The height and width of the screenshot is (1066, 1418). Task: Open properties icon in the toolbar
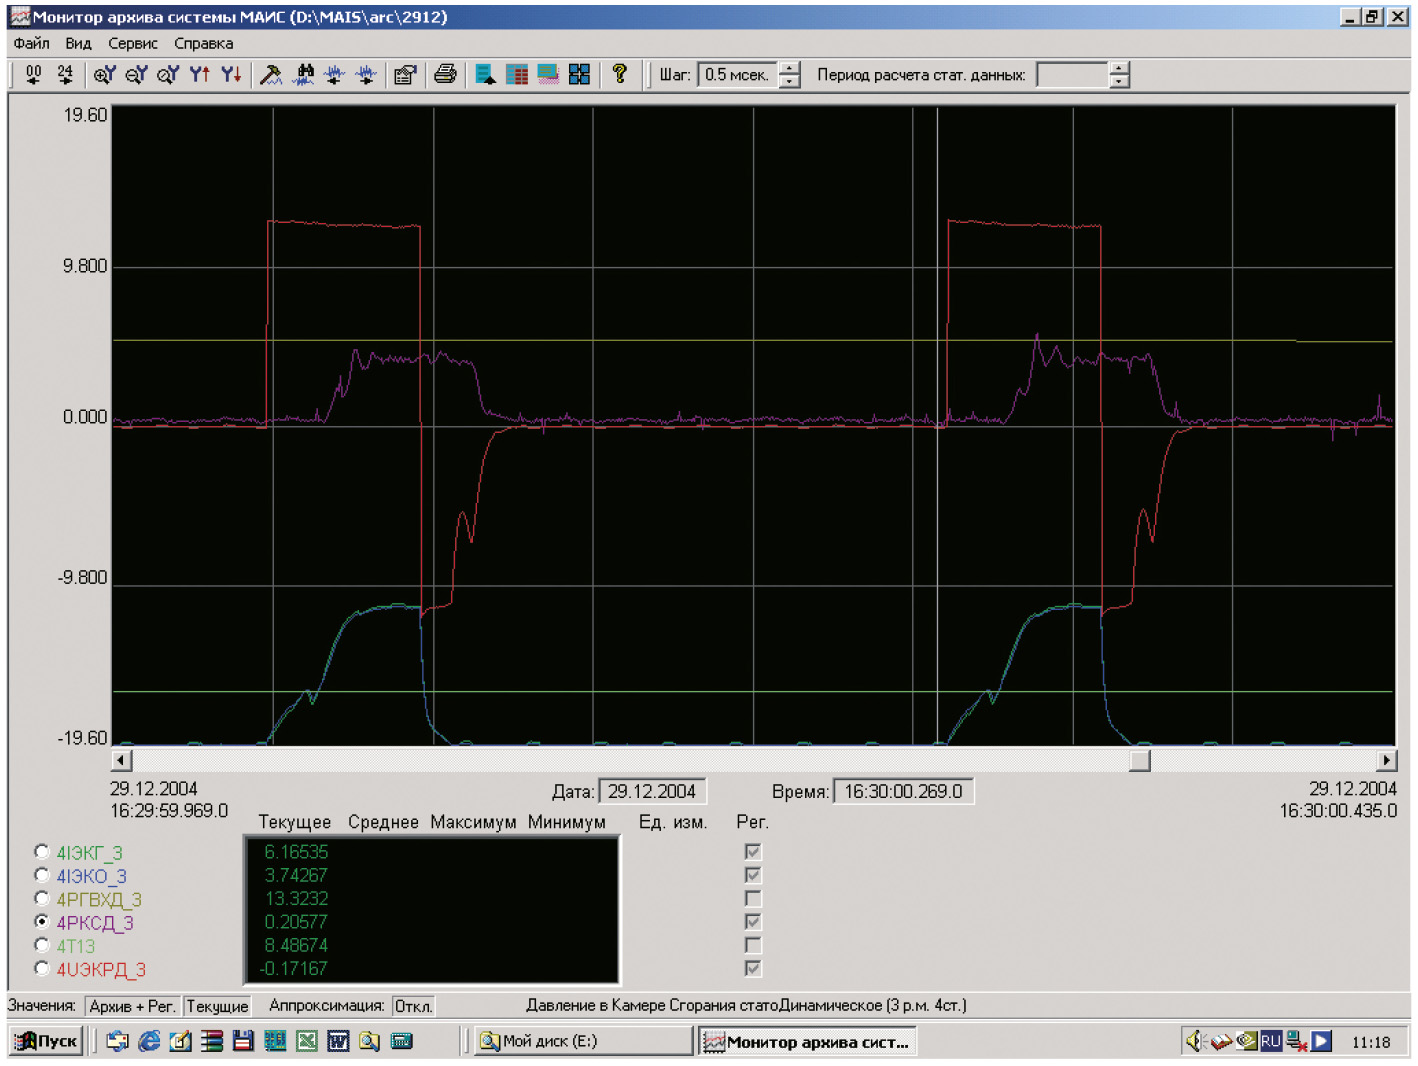405,74
